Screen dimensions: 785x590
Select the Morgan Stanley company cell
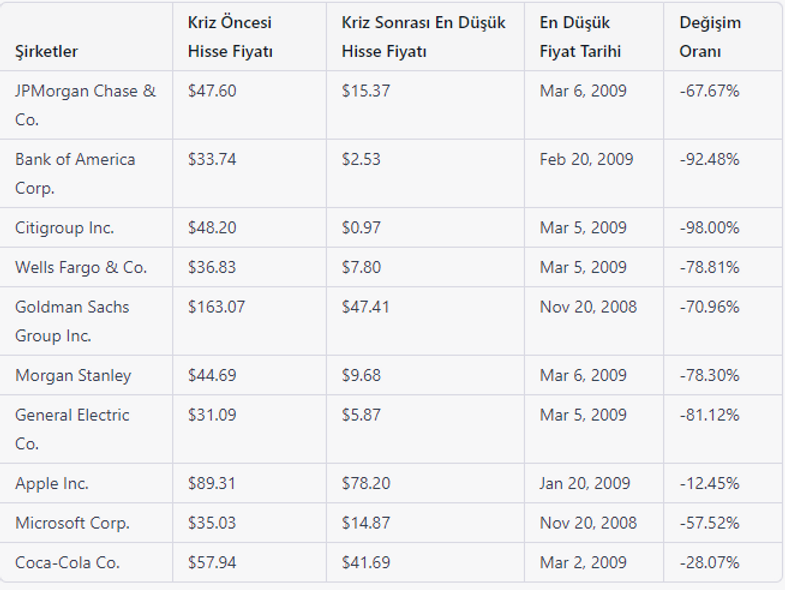pyautogui.click(x=73, y=376)
